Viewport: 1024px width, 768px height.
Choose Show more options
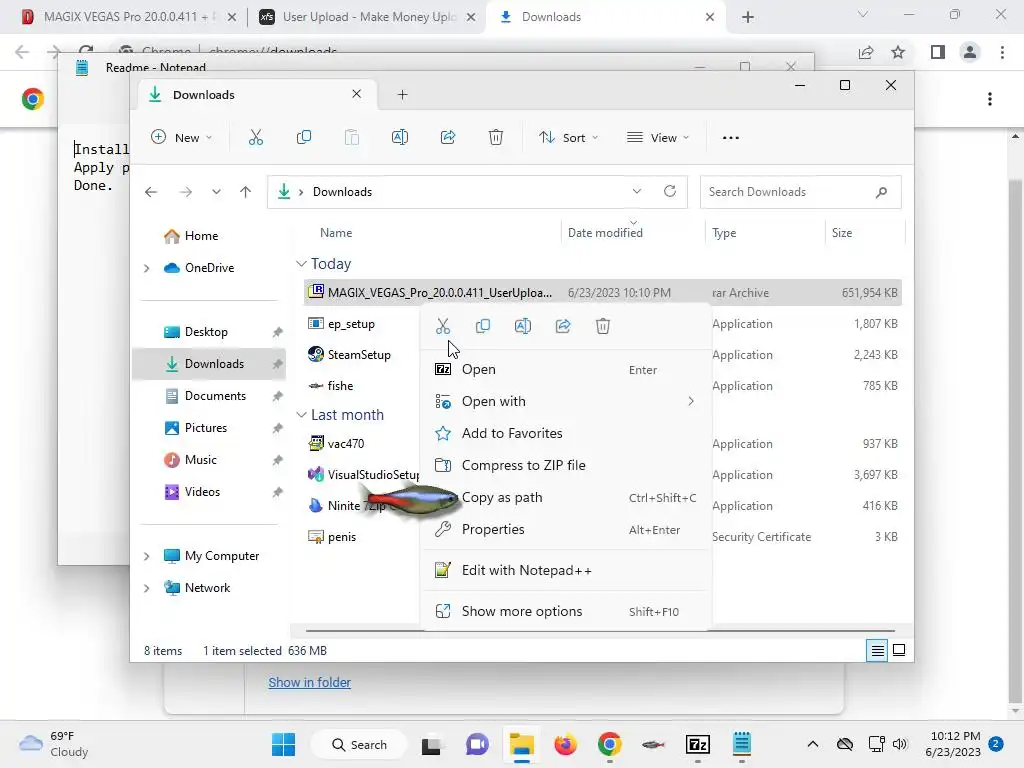566,612
